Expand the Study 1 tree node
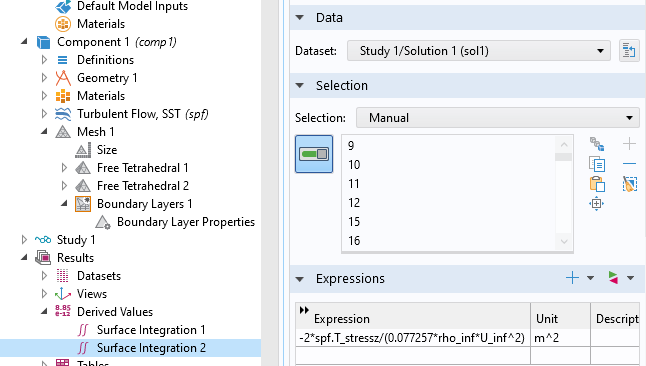 [x=24, y=240]
